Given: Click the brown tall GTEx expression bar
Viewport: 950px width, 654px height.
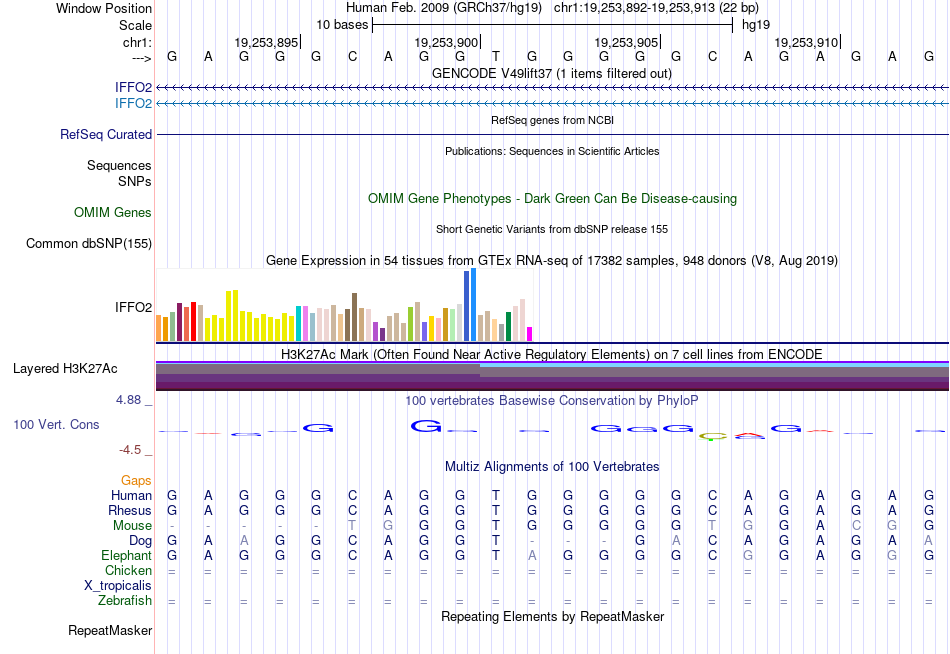Looking at the screenshot, I should click(354, 317).
